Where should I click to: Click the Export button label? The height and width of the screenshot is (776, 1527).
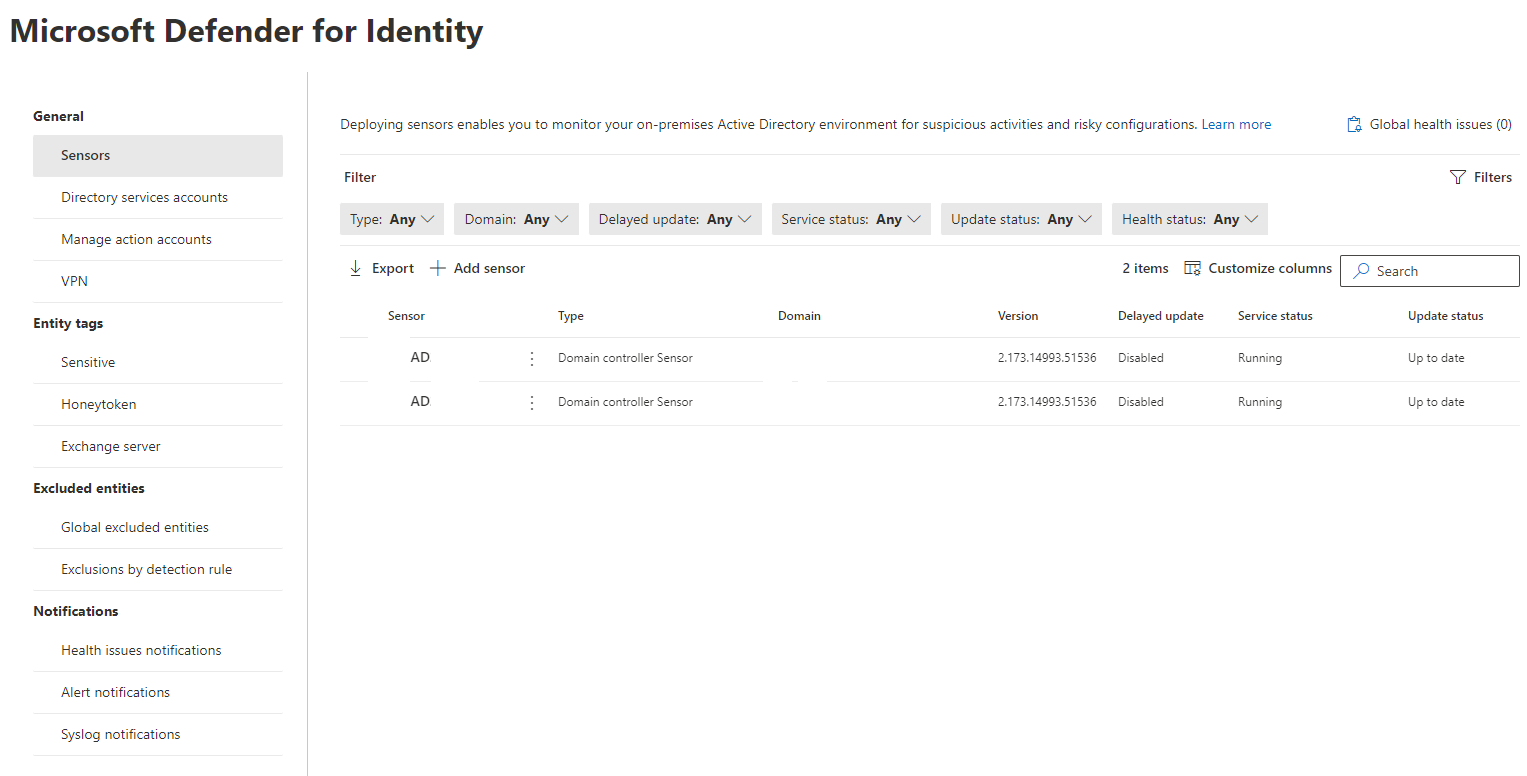(393, 268)
